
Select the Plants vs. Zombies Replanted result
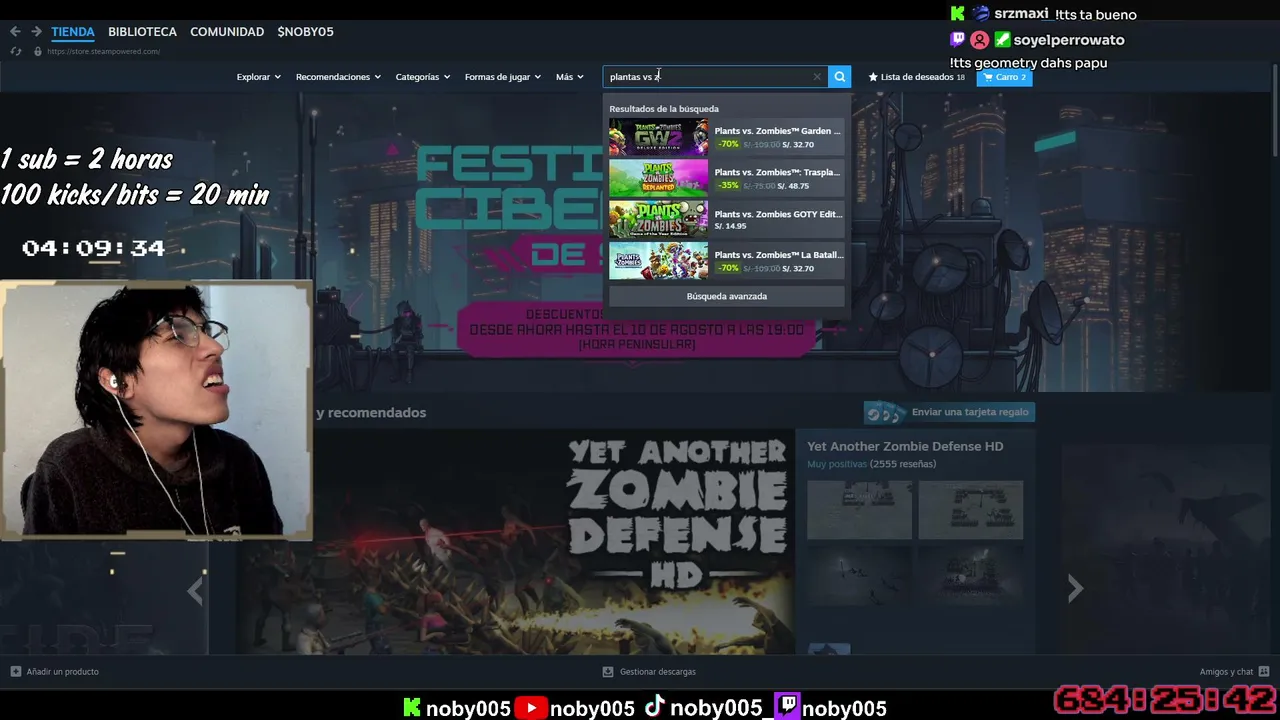[x=727, y=179]
